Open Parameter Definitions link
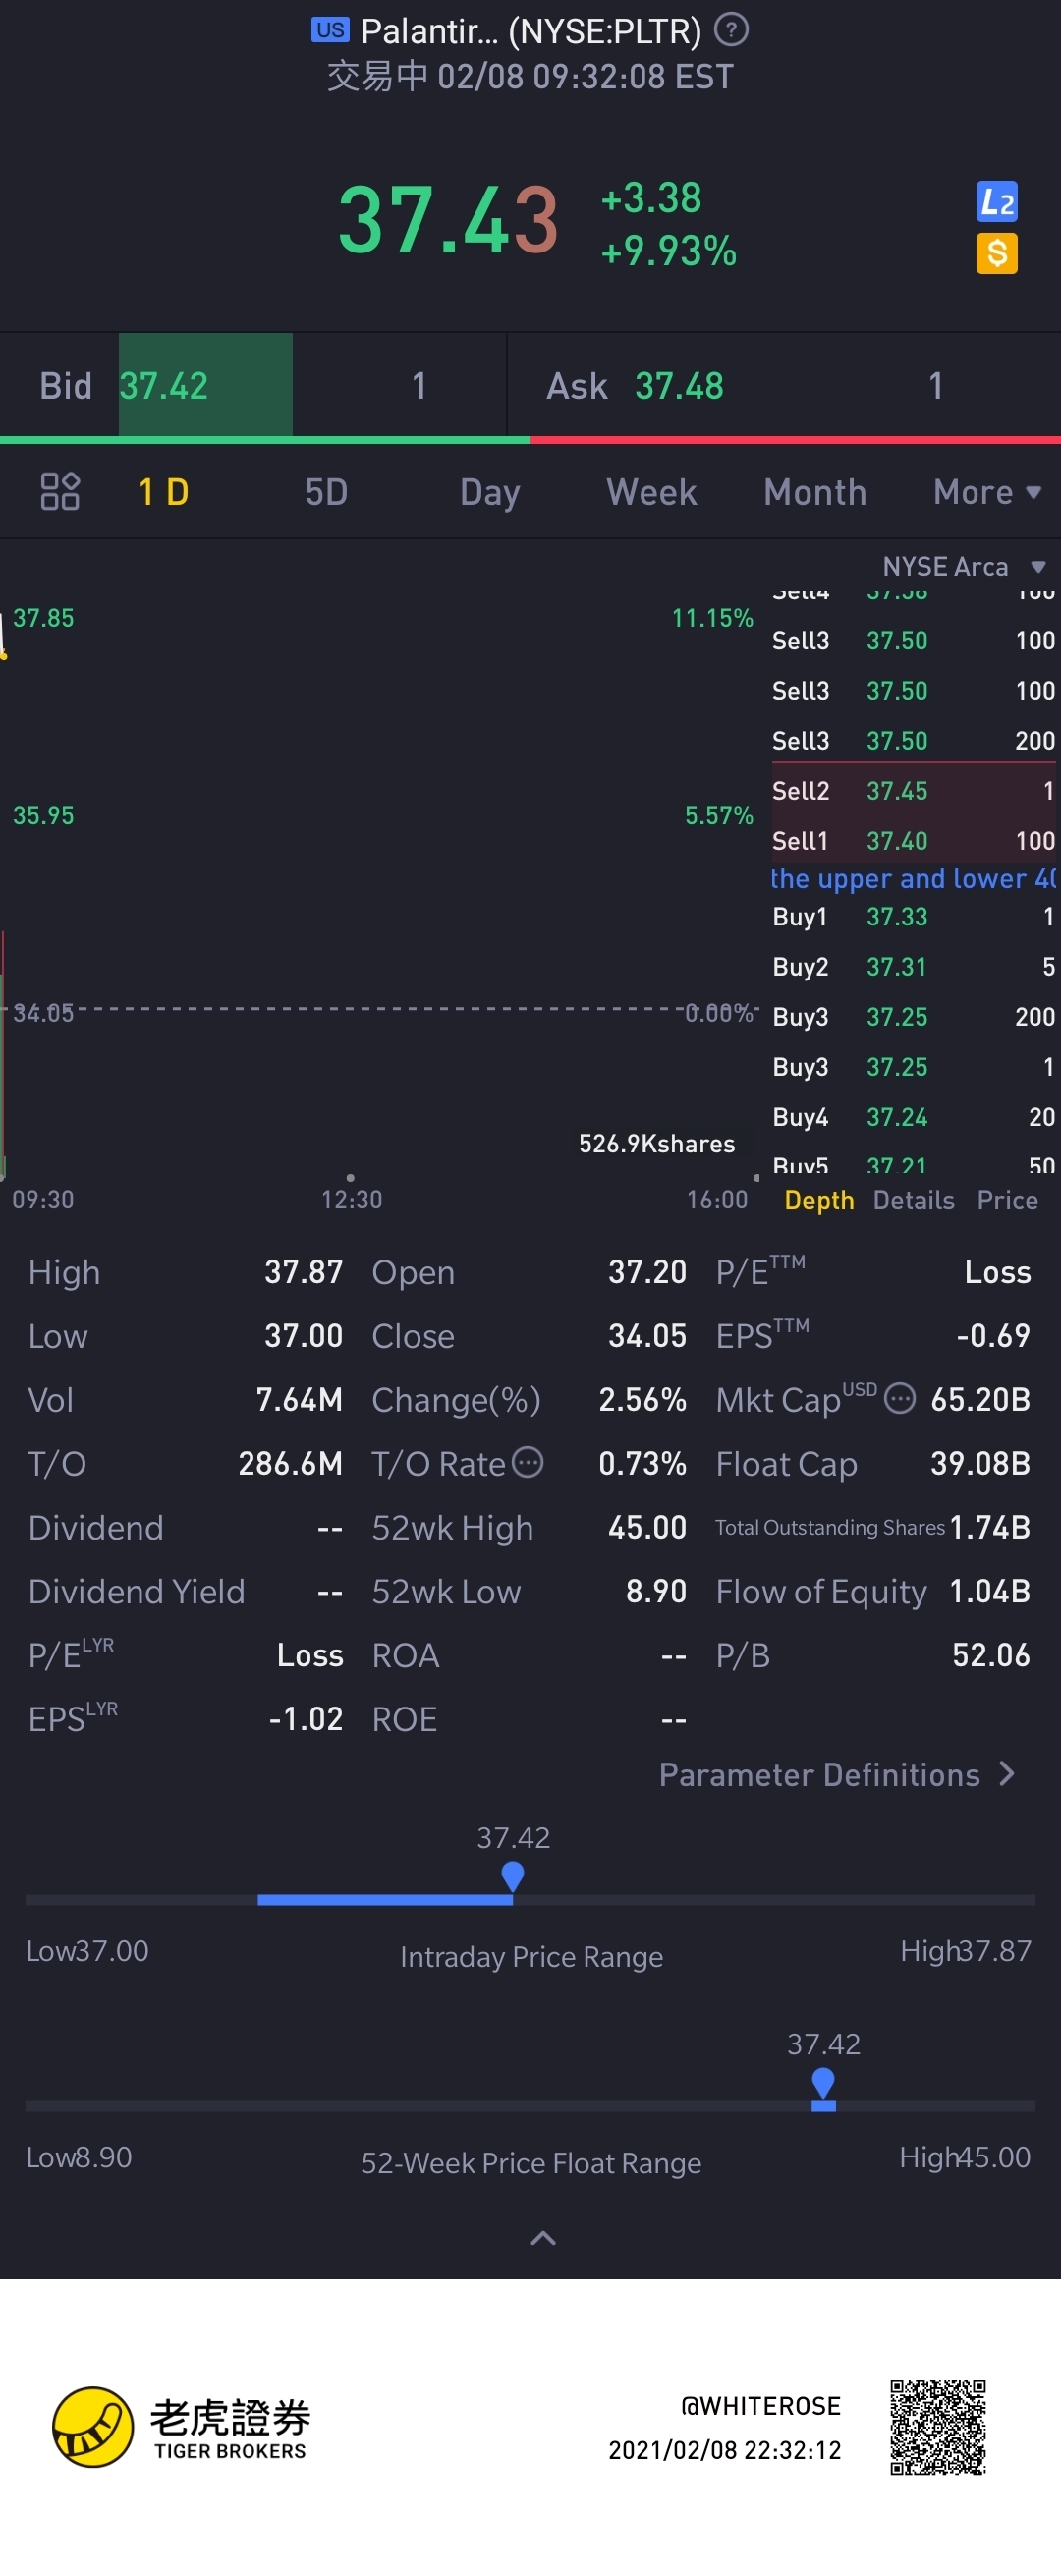1061x2576 pixels. (x=836, y=1775)
